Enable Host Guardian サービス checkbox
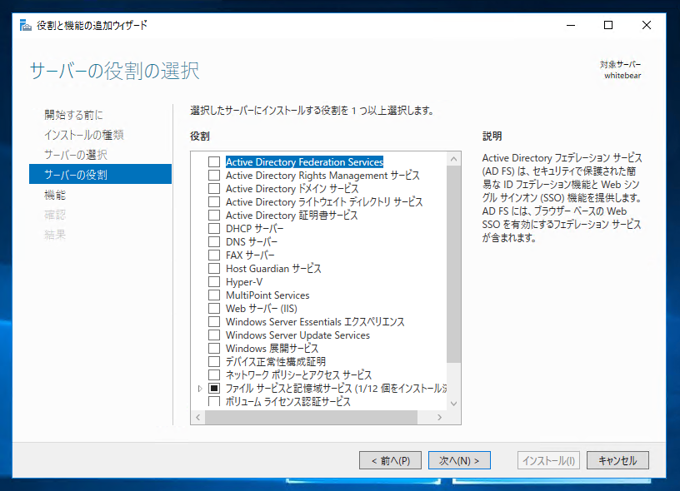 pos(214,268)
